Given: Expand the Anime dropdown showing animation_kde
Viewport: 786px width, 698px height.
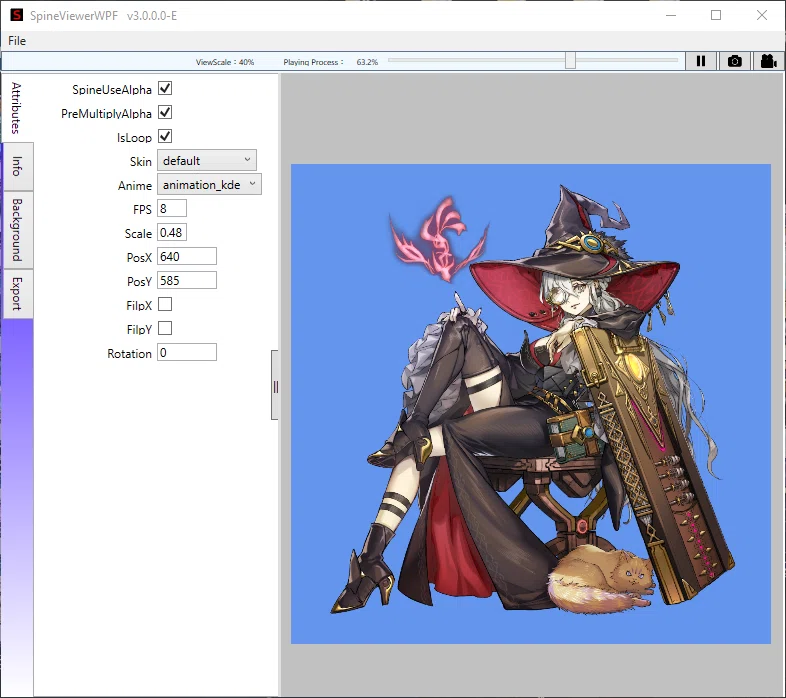Looking at the screenshot, I should [210, 185].
